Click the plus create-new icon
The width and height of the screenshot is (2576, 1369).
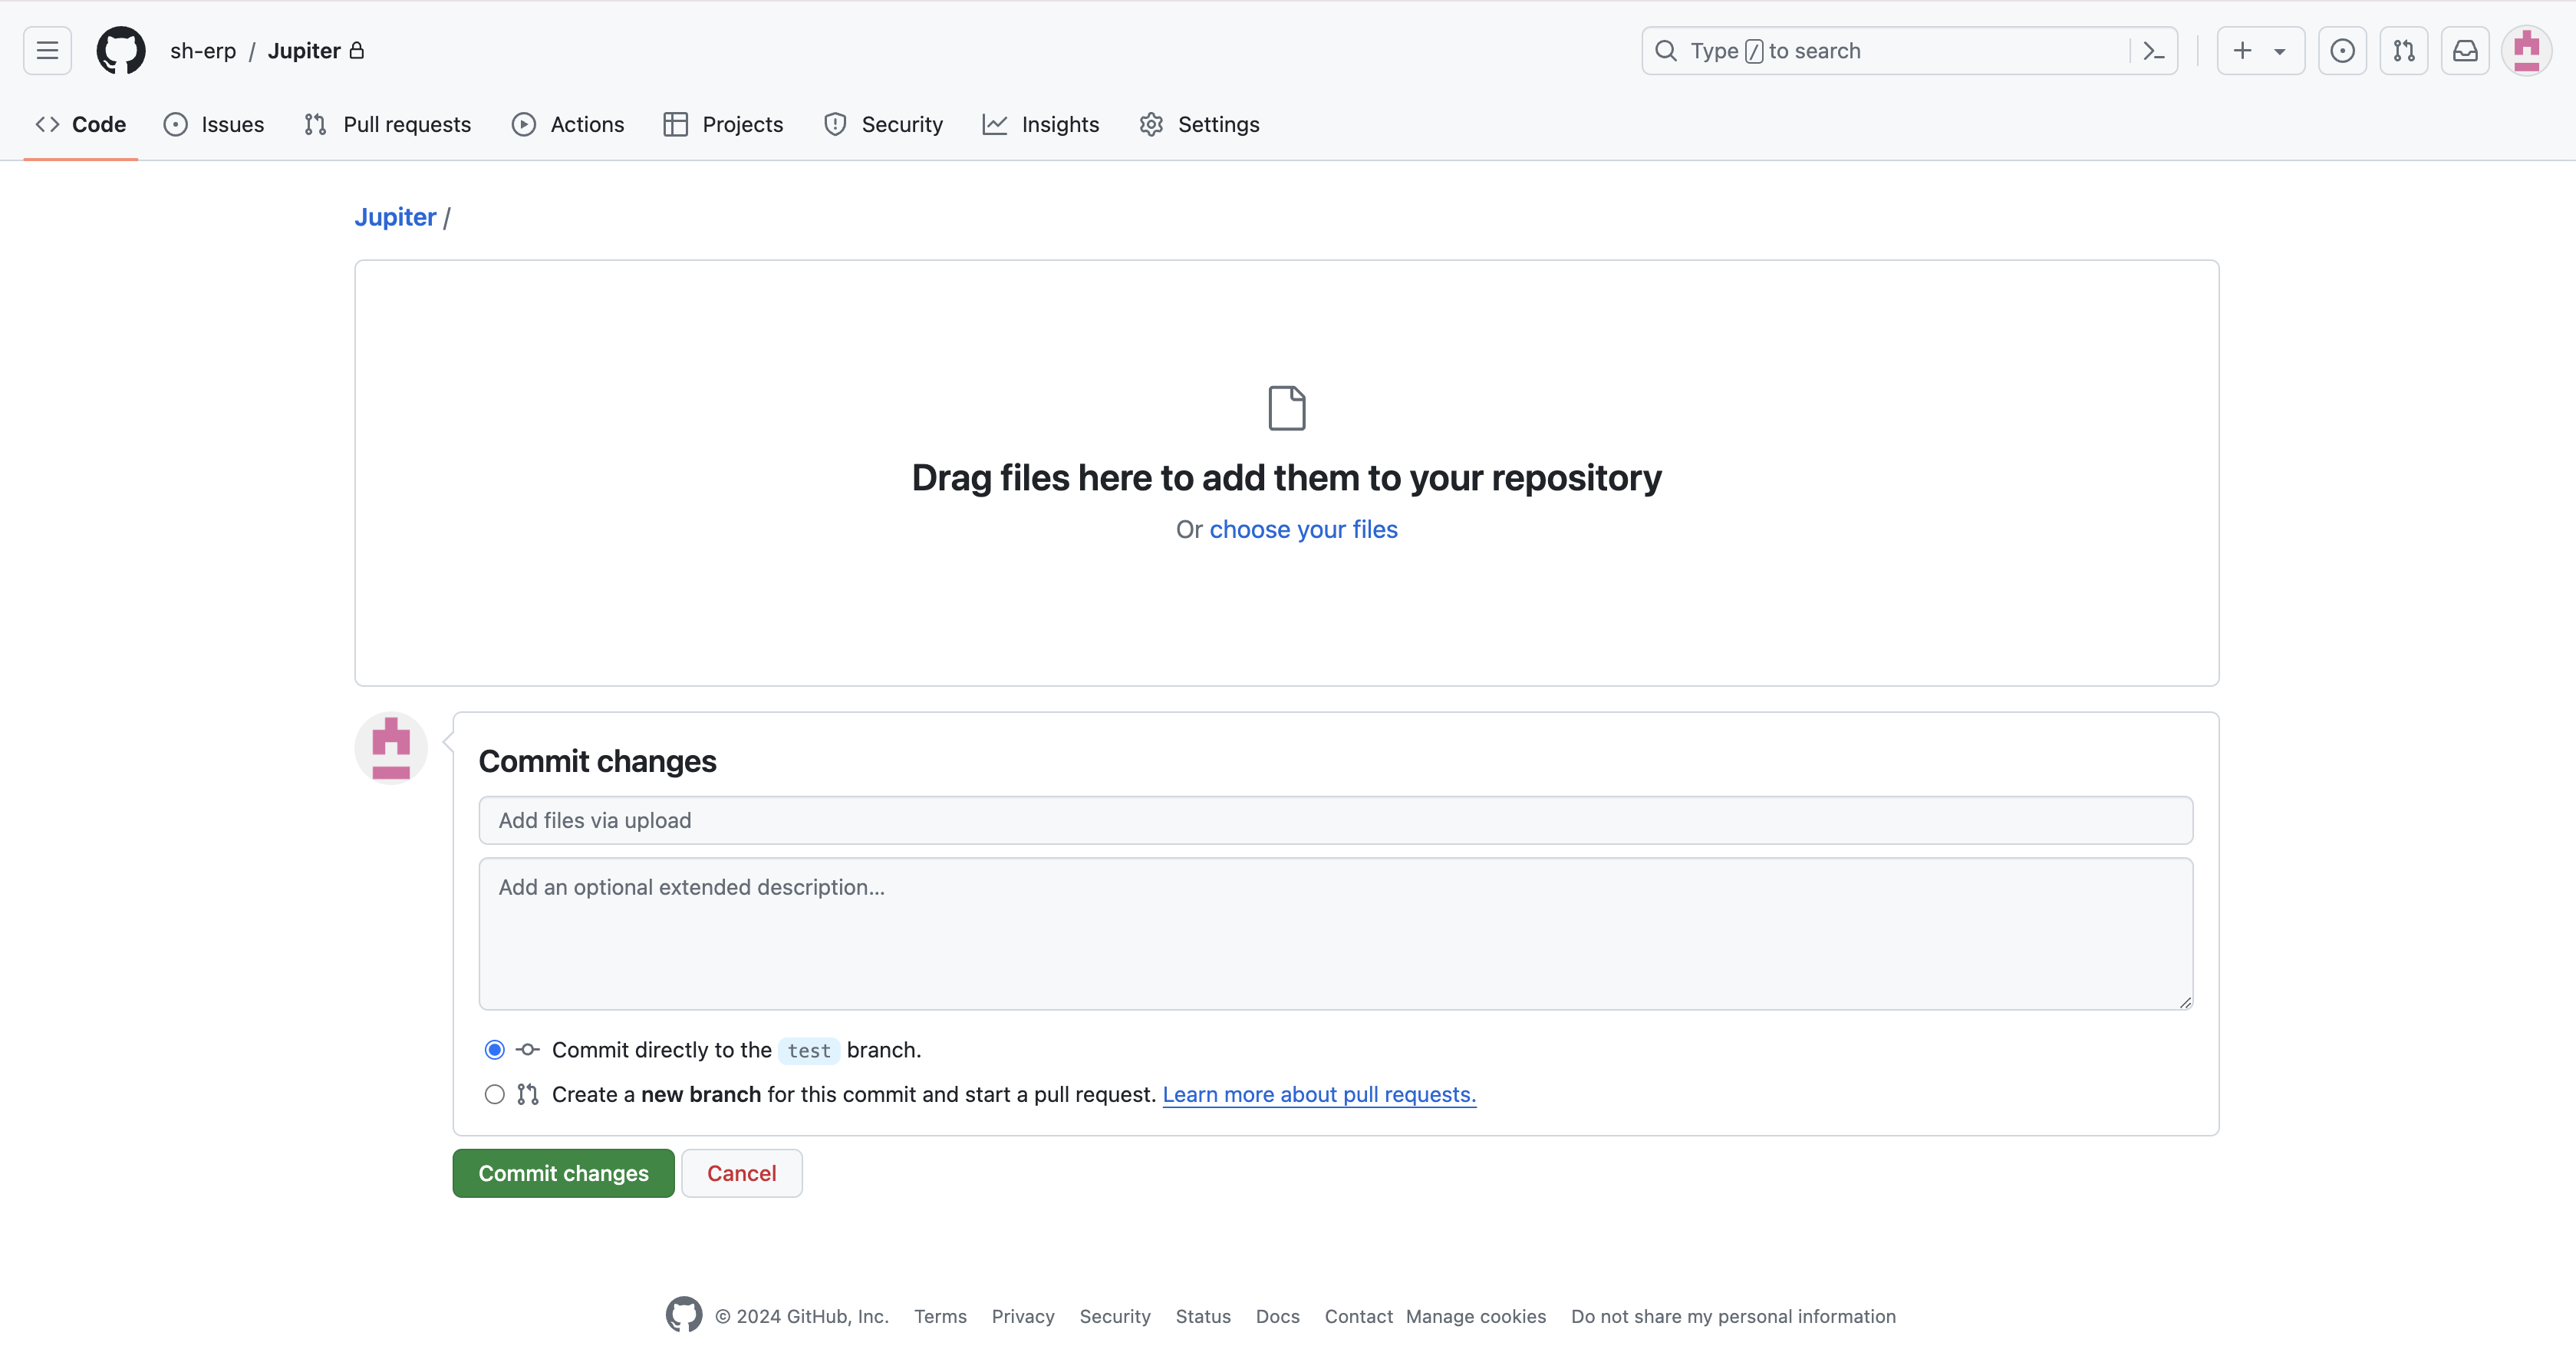(x=2243, y=50)
